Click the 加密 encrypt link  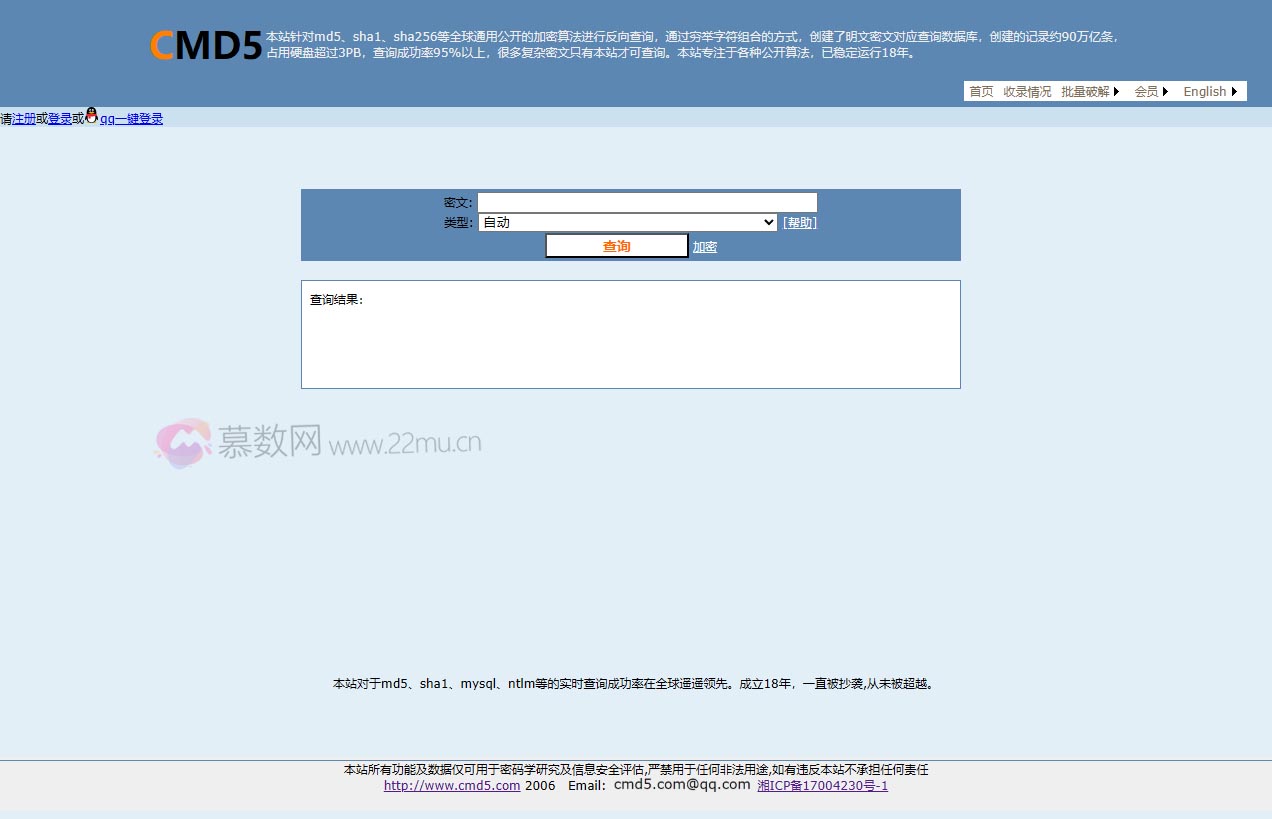(x=704, y=246)
